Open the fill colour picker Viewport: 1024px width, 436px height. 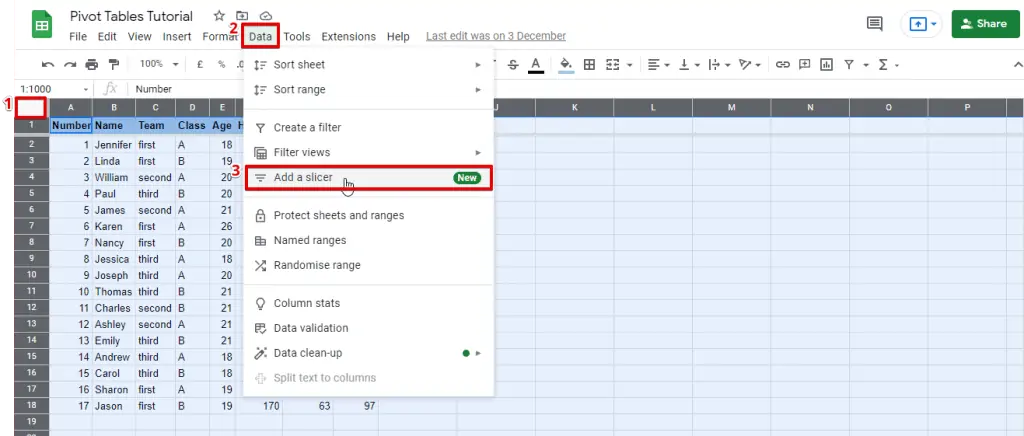click(x=566, y=65)
